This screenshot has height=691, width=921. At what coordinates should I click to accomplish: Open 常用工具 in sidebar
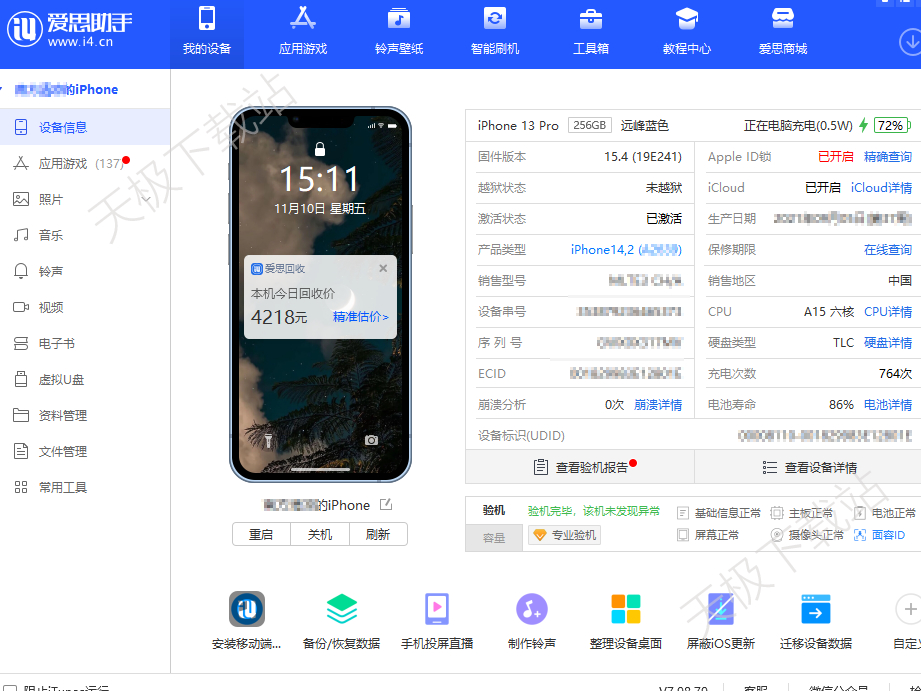pos(85,487)
